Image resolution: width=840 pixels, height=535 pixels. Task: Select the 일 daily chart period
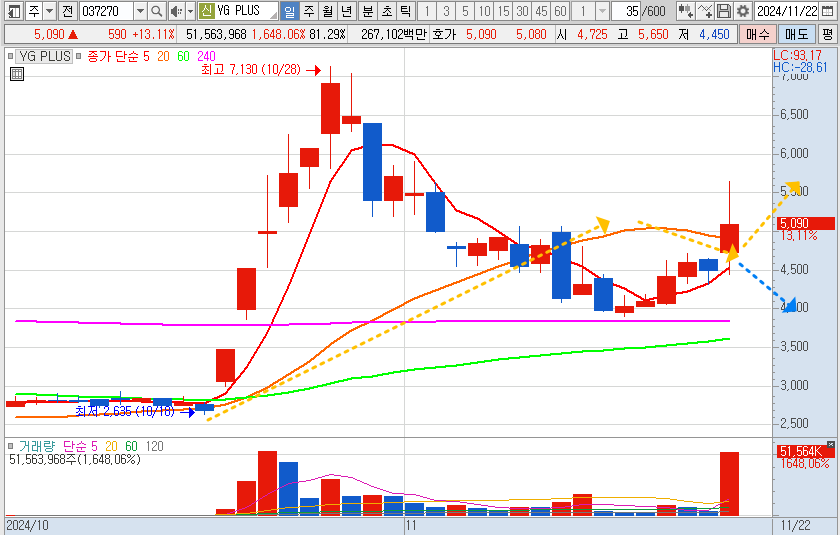pyautogui.click(x=290, y=11)
